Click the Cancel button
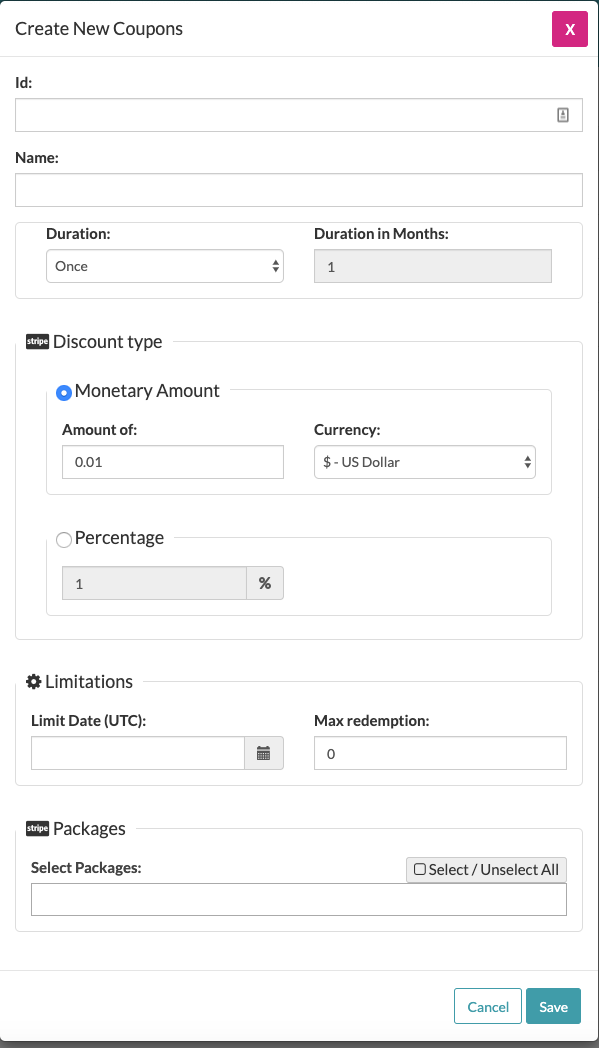The height and width of the screenshot is (1048, 599). pos(488,1006)
